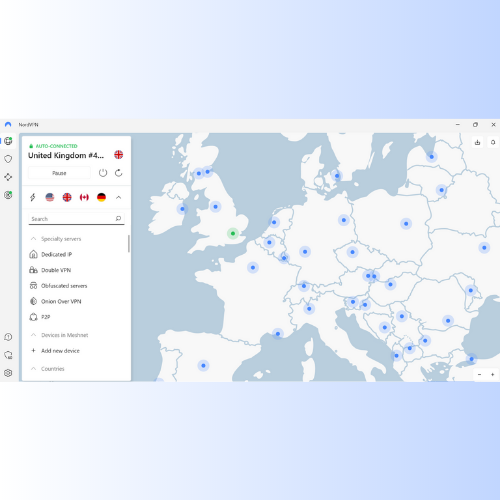Click the server search field

[x=76, y=219]
